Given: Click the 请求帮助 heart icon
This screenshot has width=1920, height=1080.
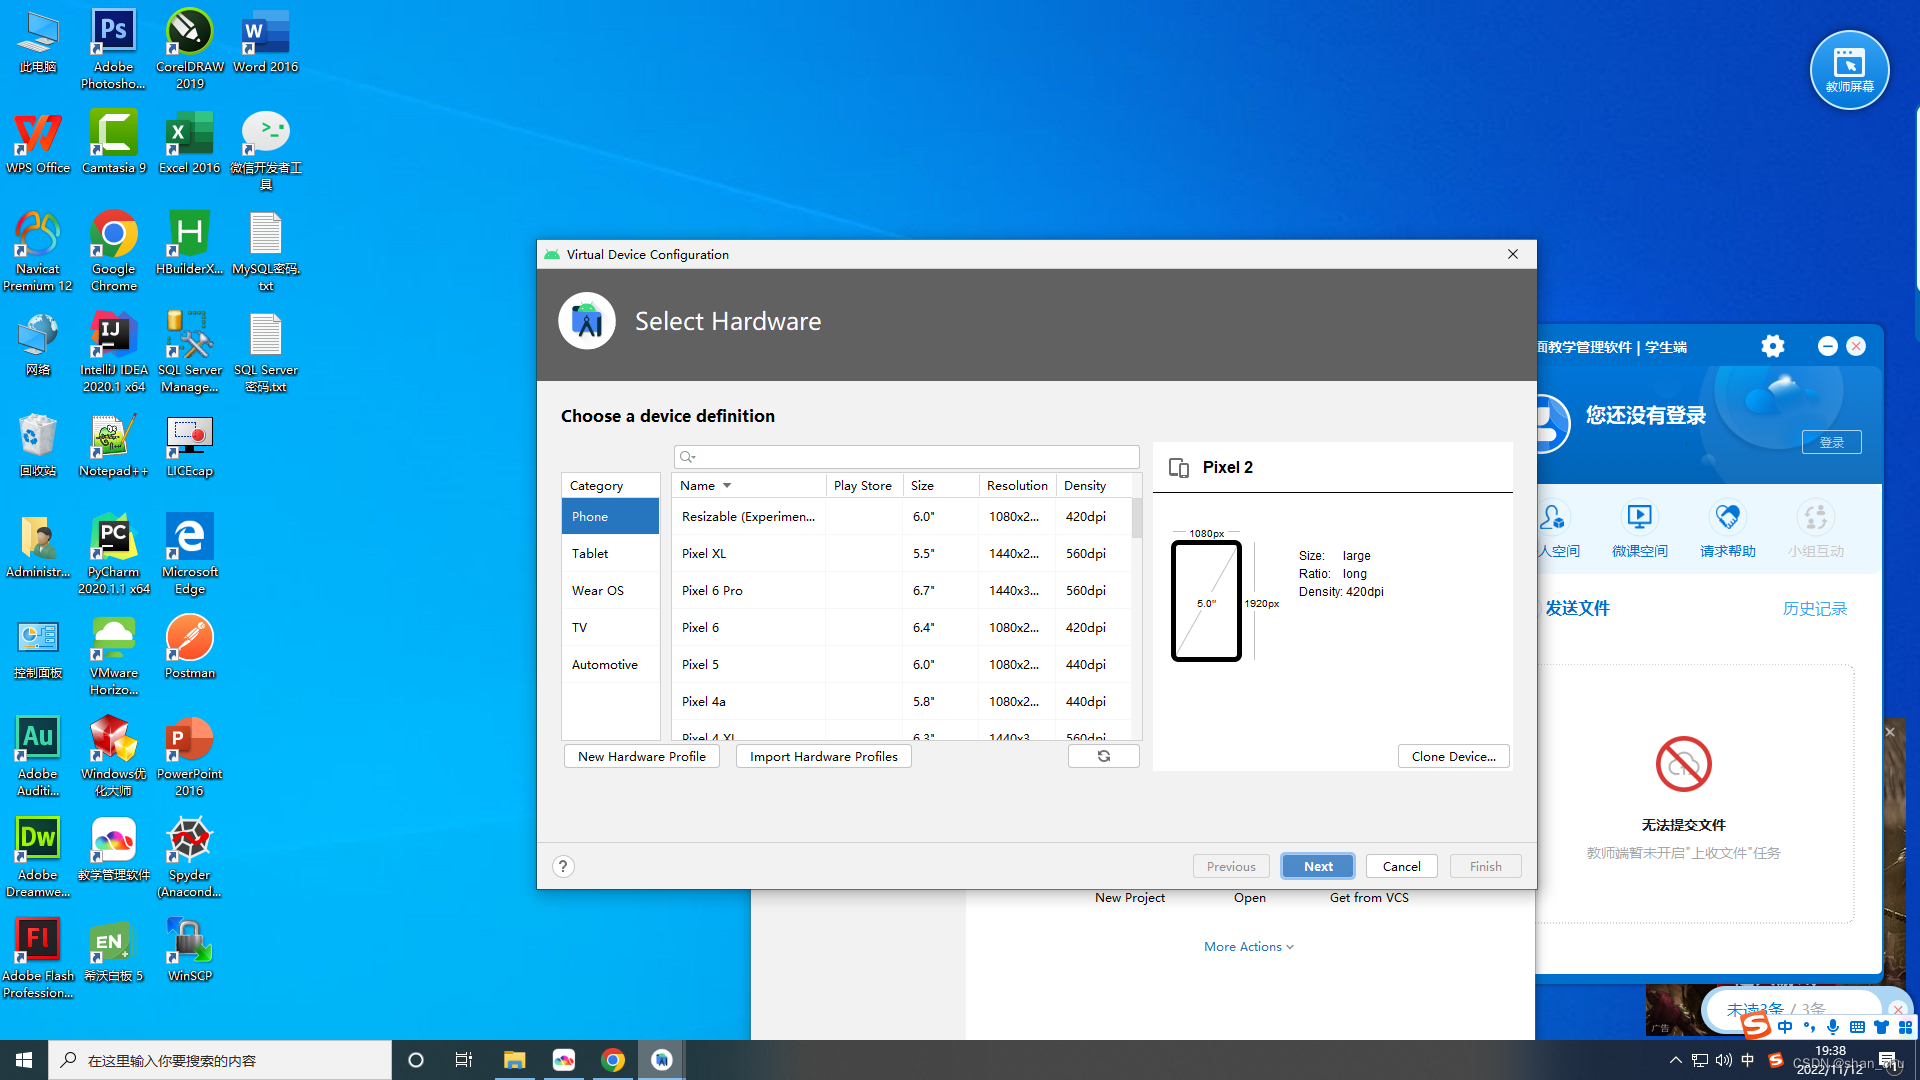Looking at the screenshot, I should point(1727,518).
